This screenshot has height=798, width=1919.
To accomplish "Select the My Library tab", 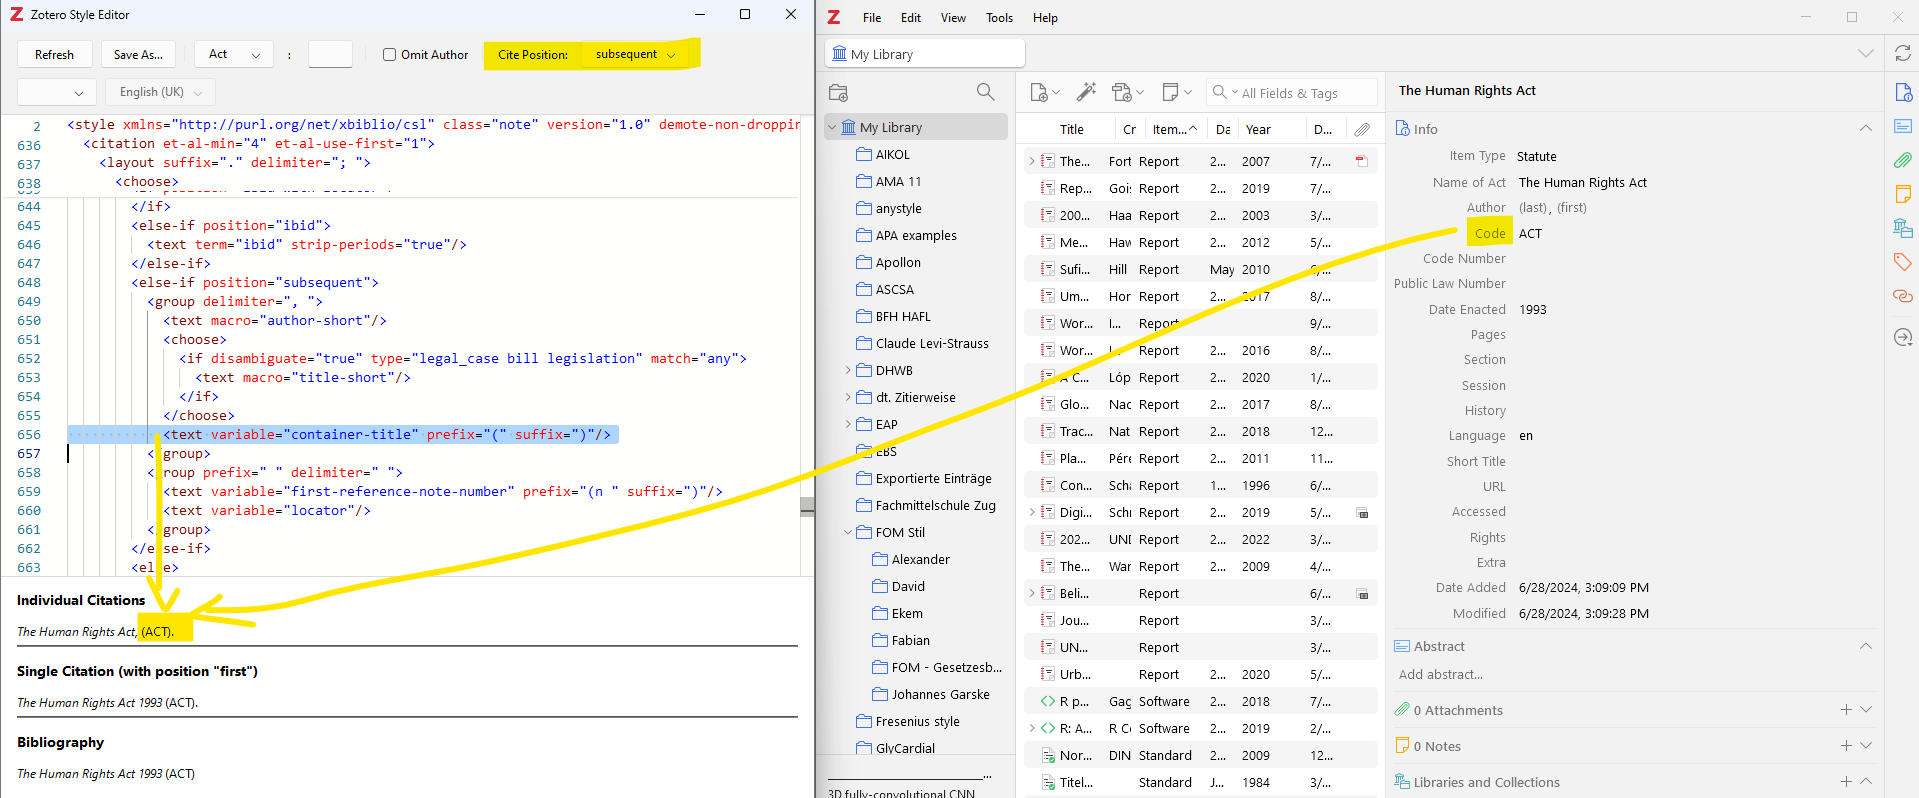I will pyautogui.click(x=925, y=54).
